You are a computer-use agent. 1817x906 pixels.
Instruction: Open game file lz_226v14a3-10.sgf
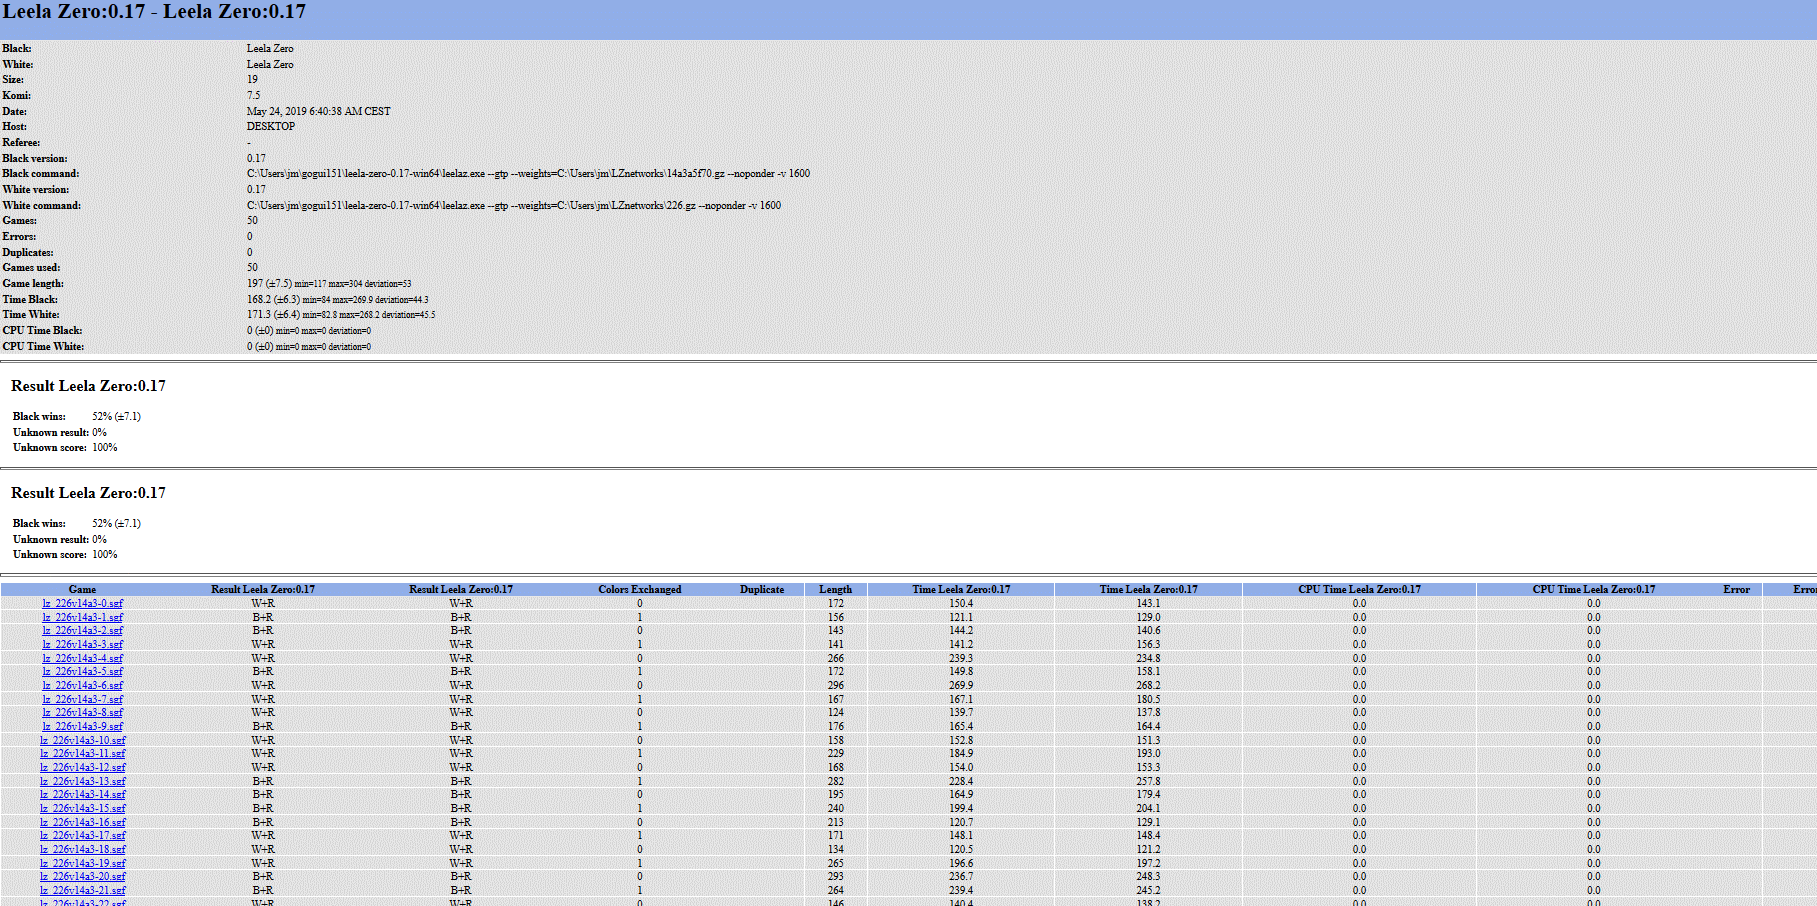click(x=82, y=741)
